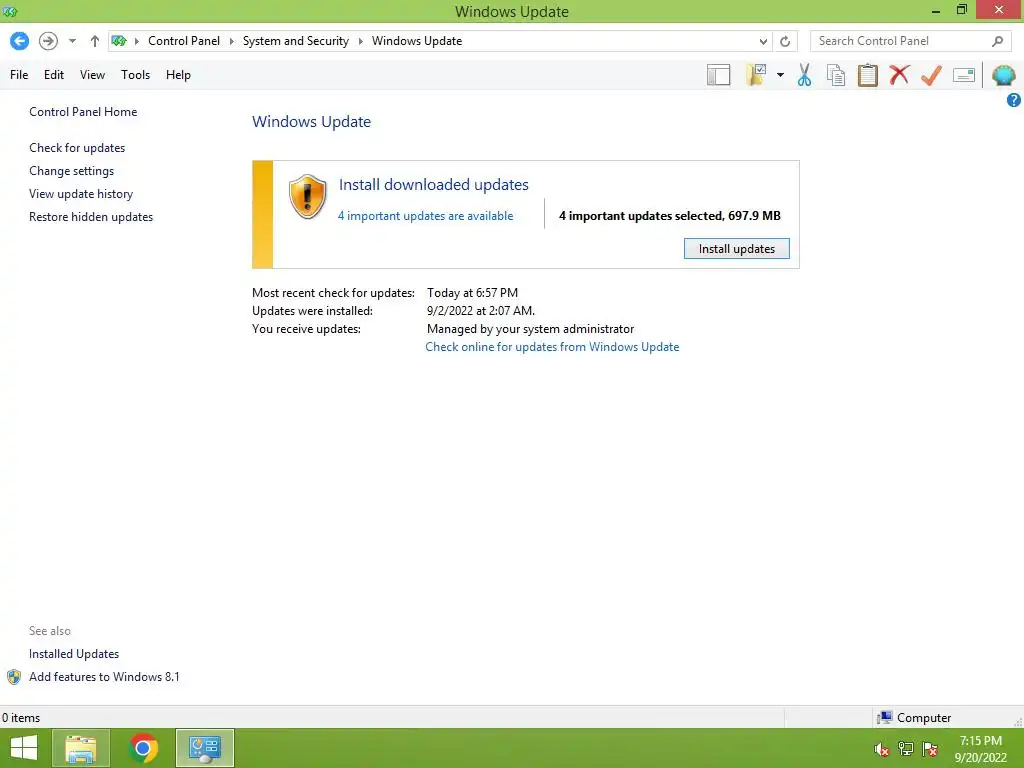Click the shield icon beside Add features
The image size is (1024, 768).
[14, 677]
